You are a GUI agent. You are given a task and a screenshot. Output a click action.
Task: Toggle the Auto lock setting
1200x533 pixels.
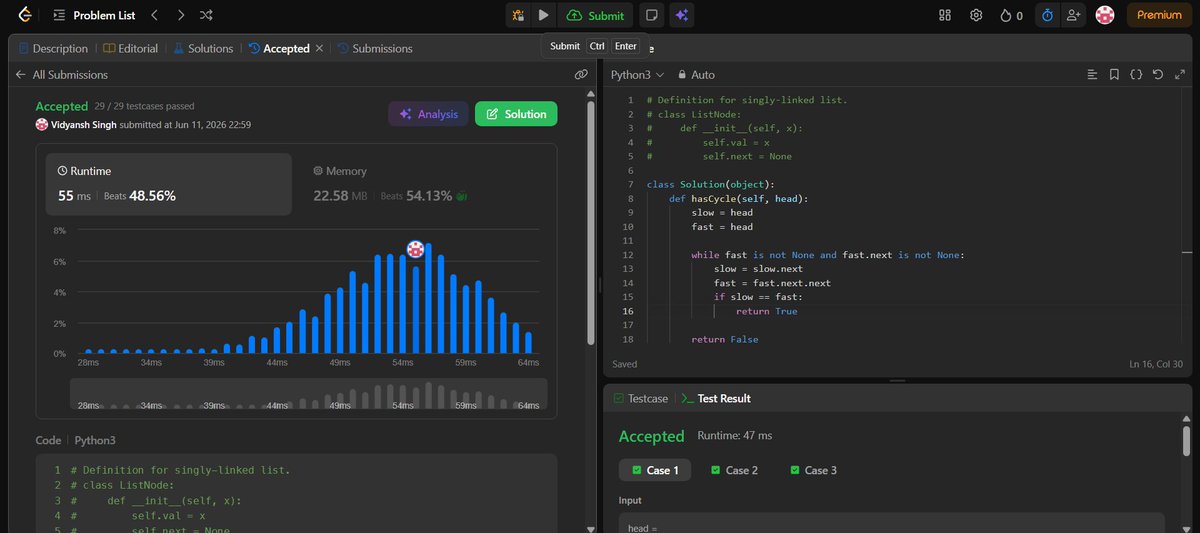pyautogui.click(x=696, y=75)
